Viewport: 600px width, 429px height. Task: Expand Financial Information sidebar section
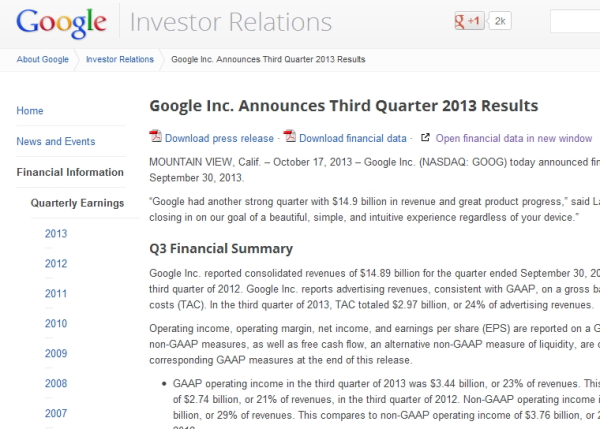point(70,172)
